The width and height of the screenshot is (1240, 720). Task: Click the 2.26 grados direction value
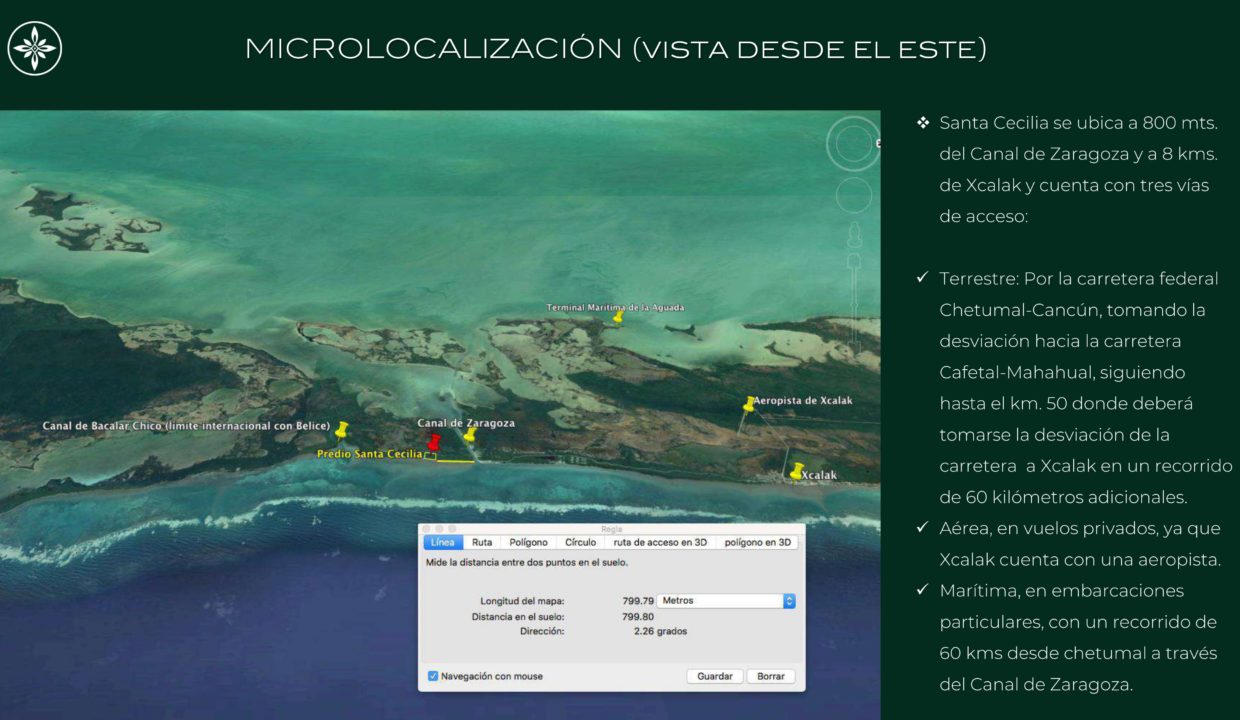point(660,631)
